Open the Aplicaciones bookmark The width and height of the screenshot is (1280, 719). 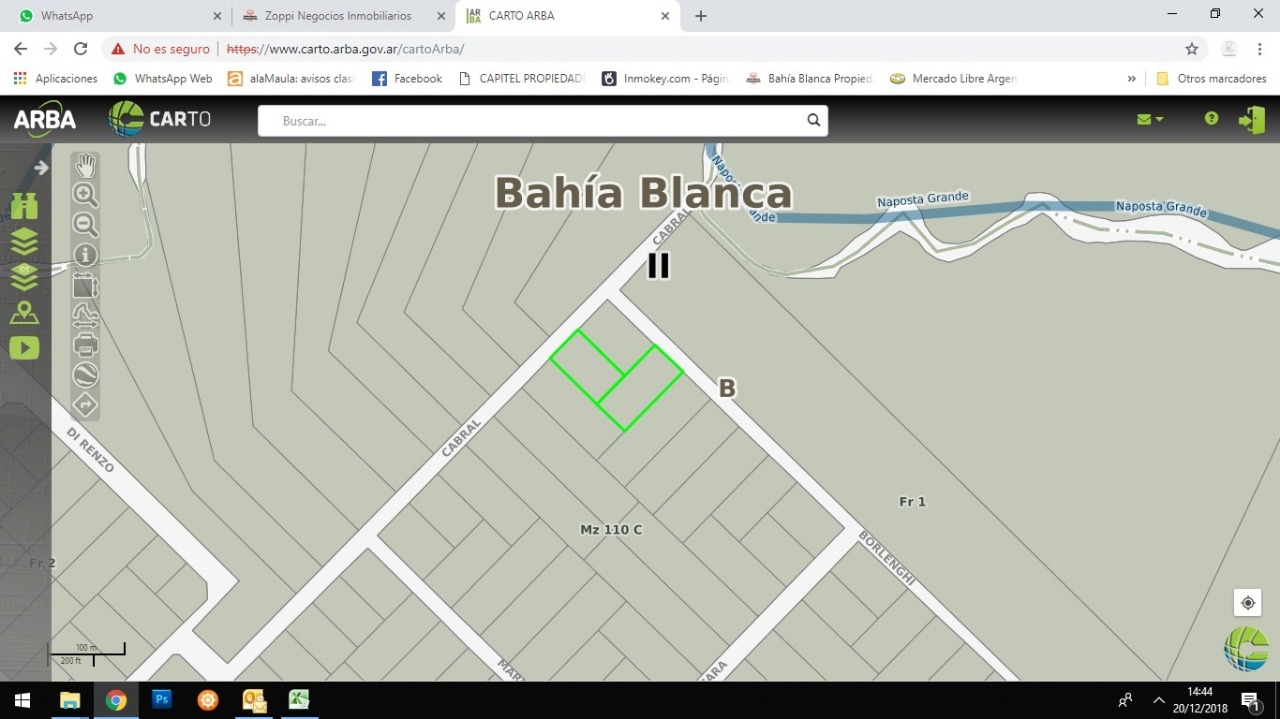click(56, 78)
